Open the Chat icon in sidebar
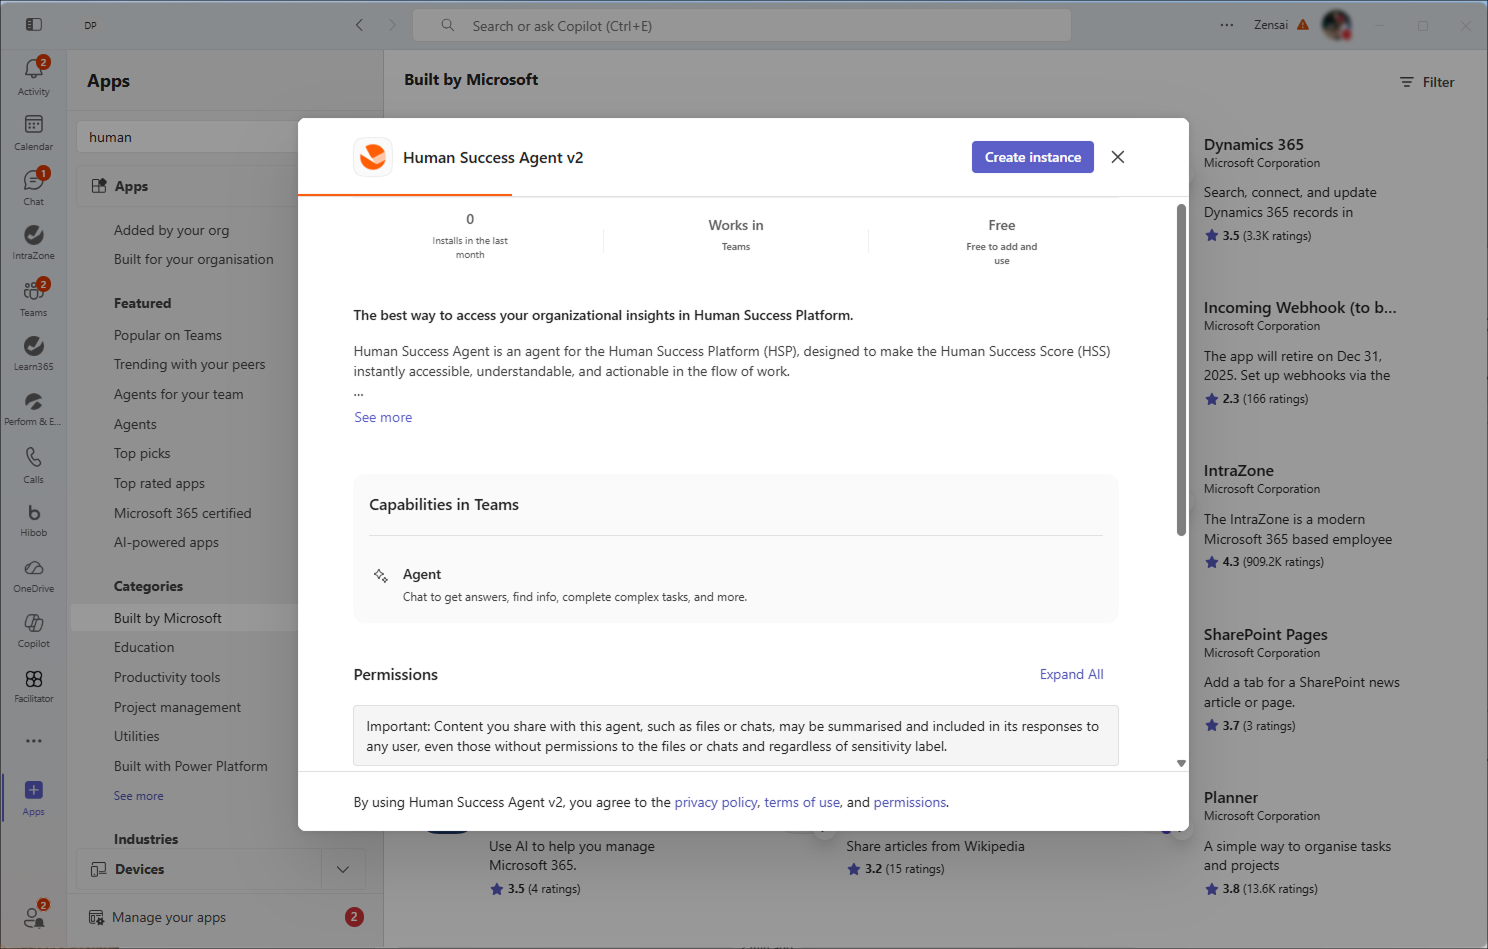This screenshot has width=1488, height=949. pyautogui.click(x=33, y=186)
